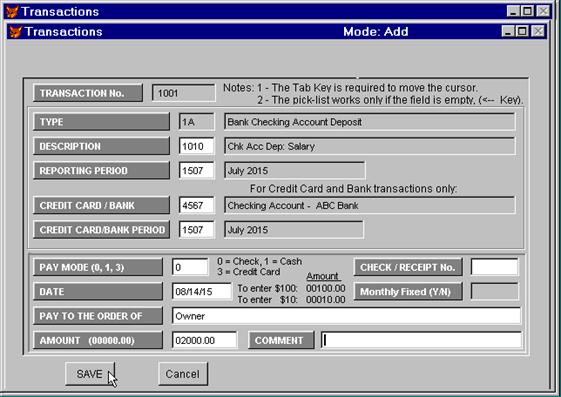Click the date field showing 08/14/15
Viewport: 561px width, 397px height.
click(x=202, y=291)
